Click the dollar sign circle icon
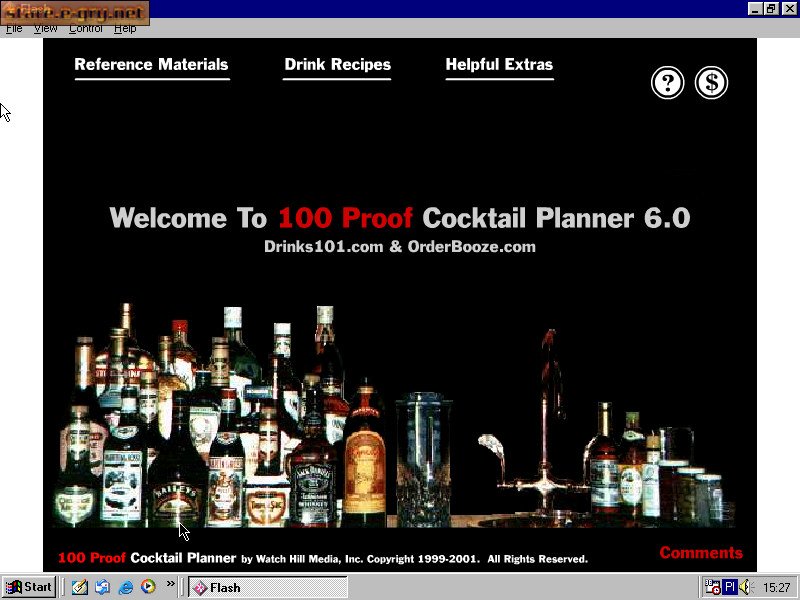Screen dimensions: 800x600 tap(711, 83)
